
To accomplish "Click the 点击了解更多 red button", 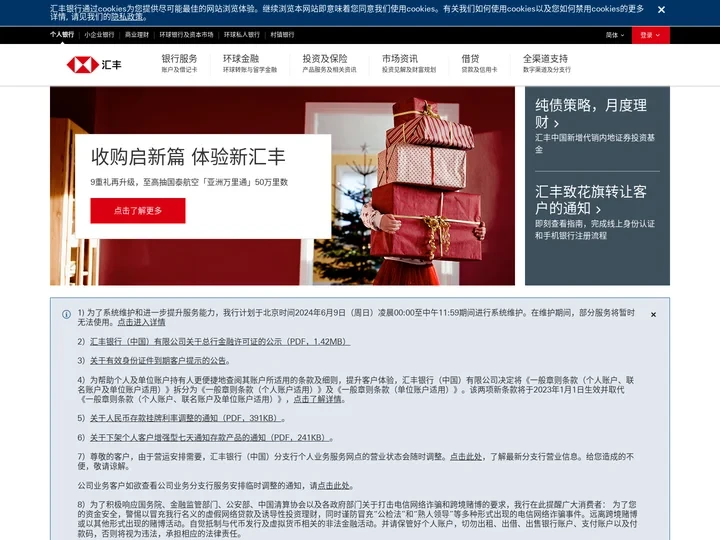I will (x=138, y=211).
